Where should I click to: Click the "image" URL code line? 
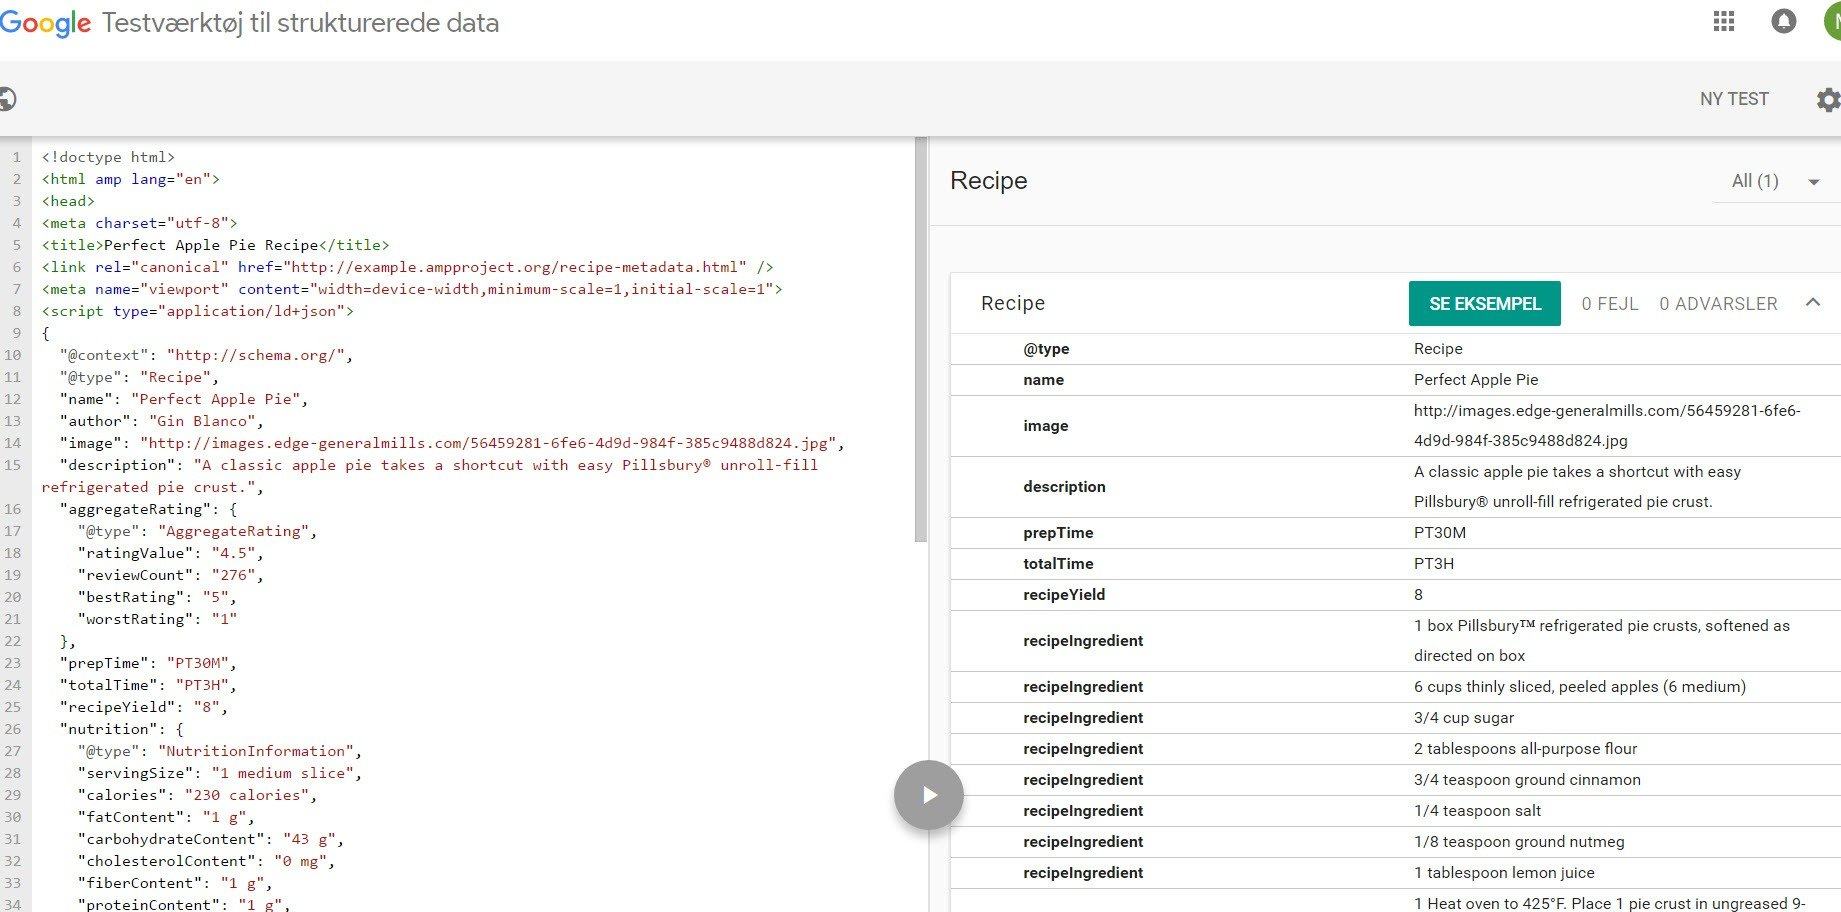click(x=452, y=443)
